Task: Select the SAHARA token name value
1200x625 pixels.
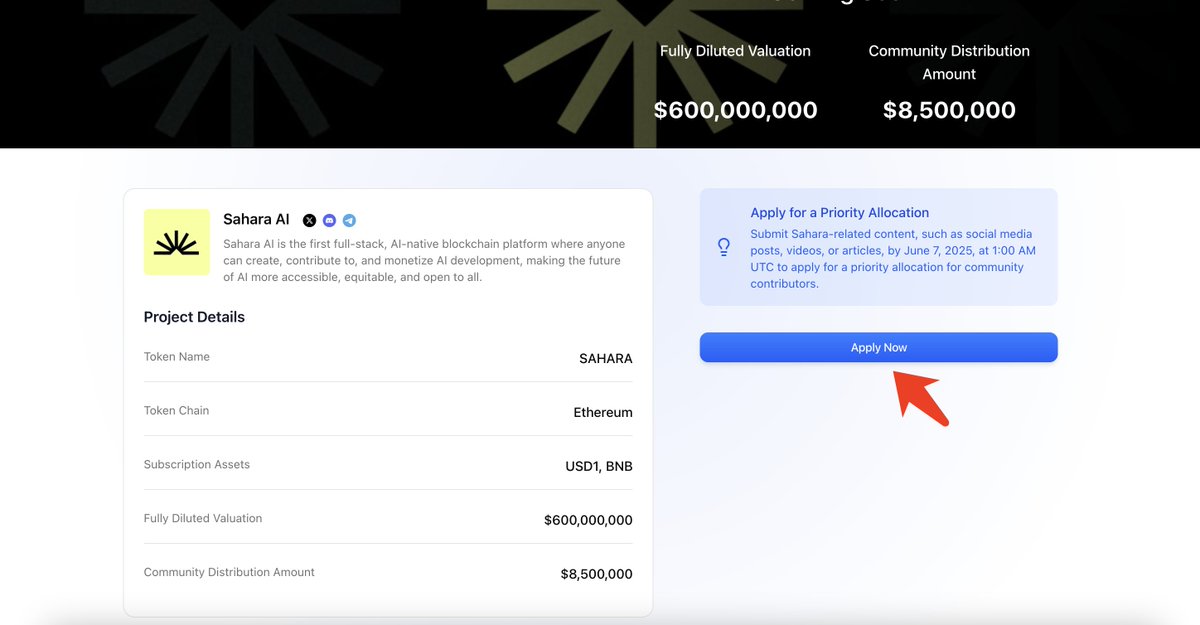Action: (606, 358)
